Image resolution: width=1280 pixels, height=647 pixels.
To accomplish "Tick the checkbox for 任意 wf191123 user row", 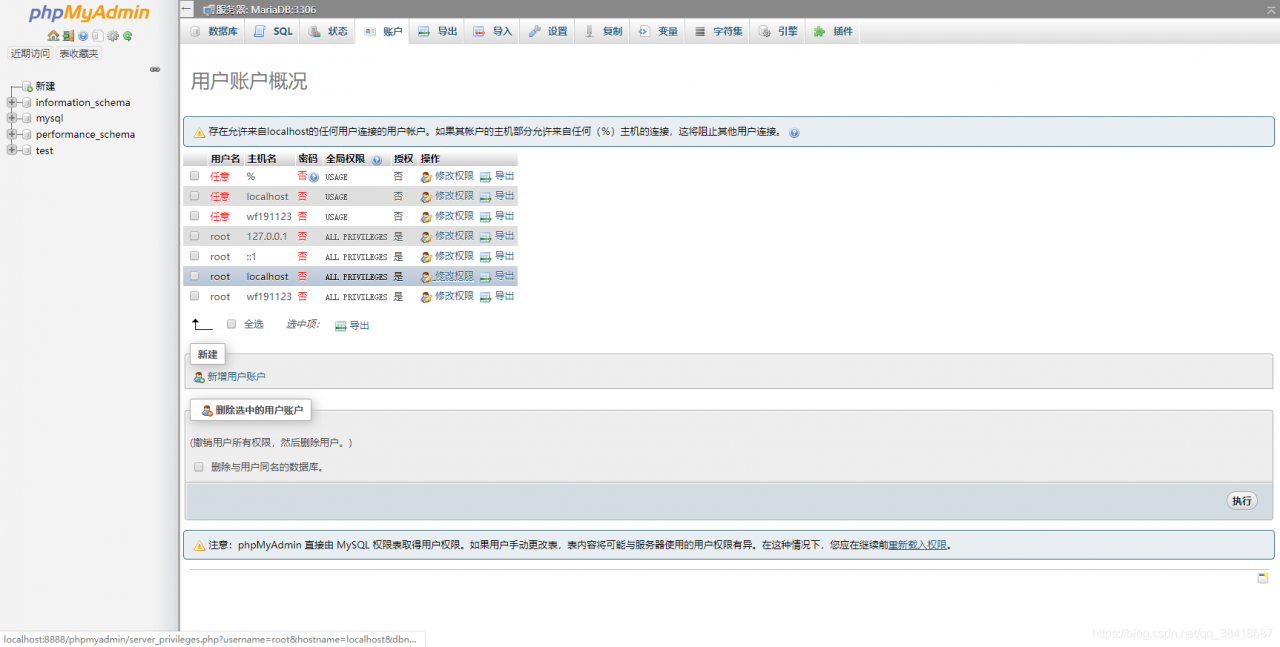I will tap(194, 216).
